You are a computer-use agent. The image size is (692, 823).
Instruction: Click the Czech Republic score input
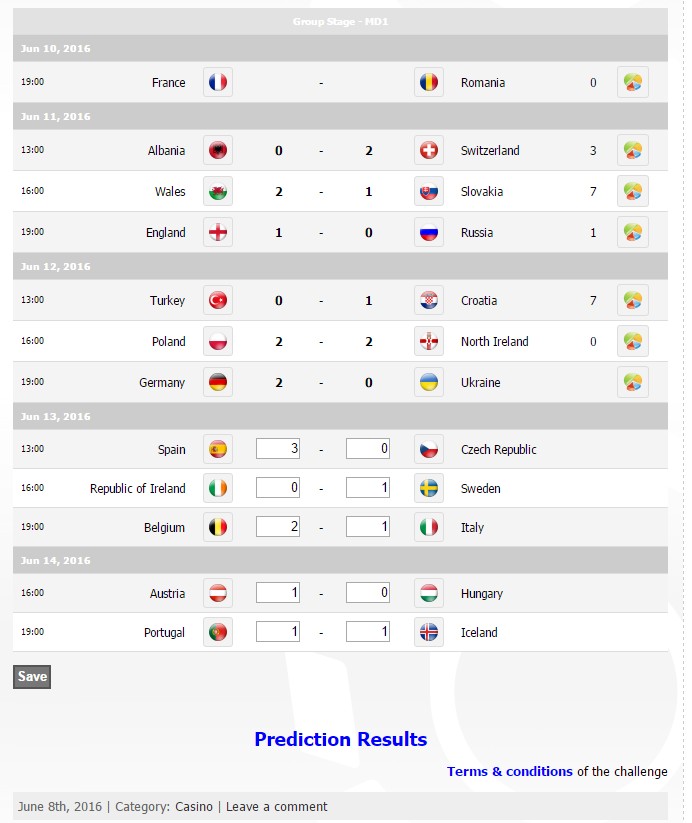368,449
